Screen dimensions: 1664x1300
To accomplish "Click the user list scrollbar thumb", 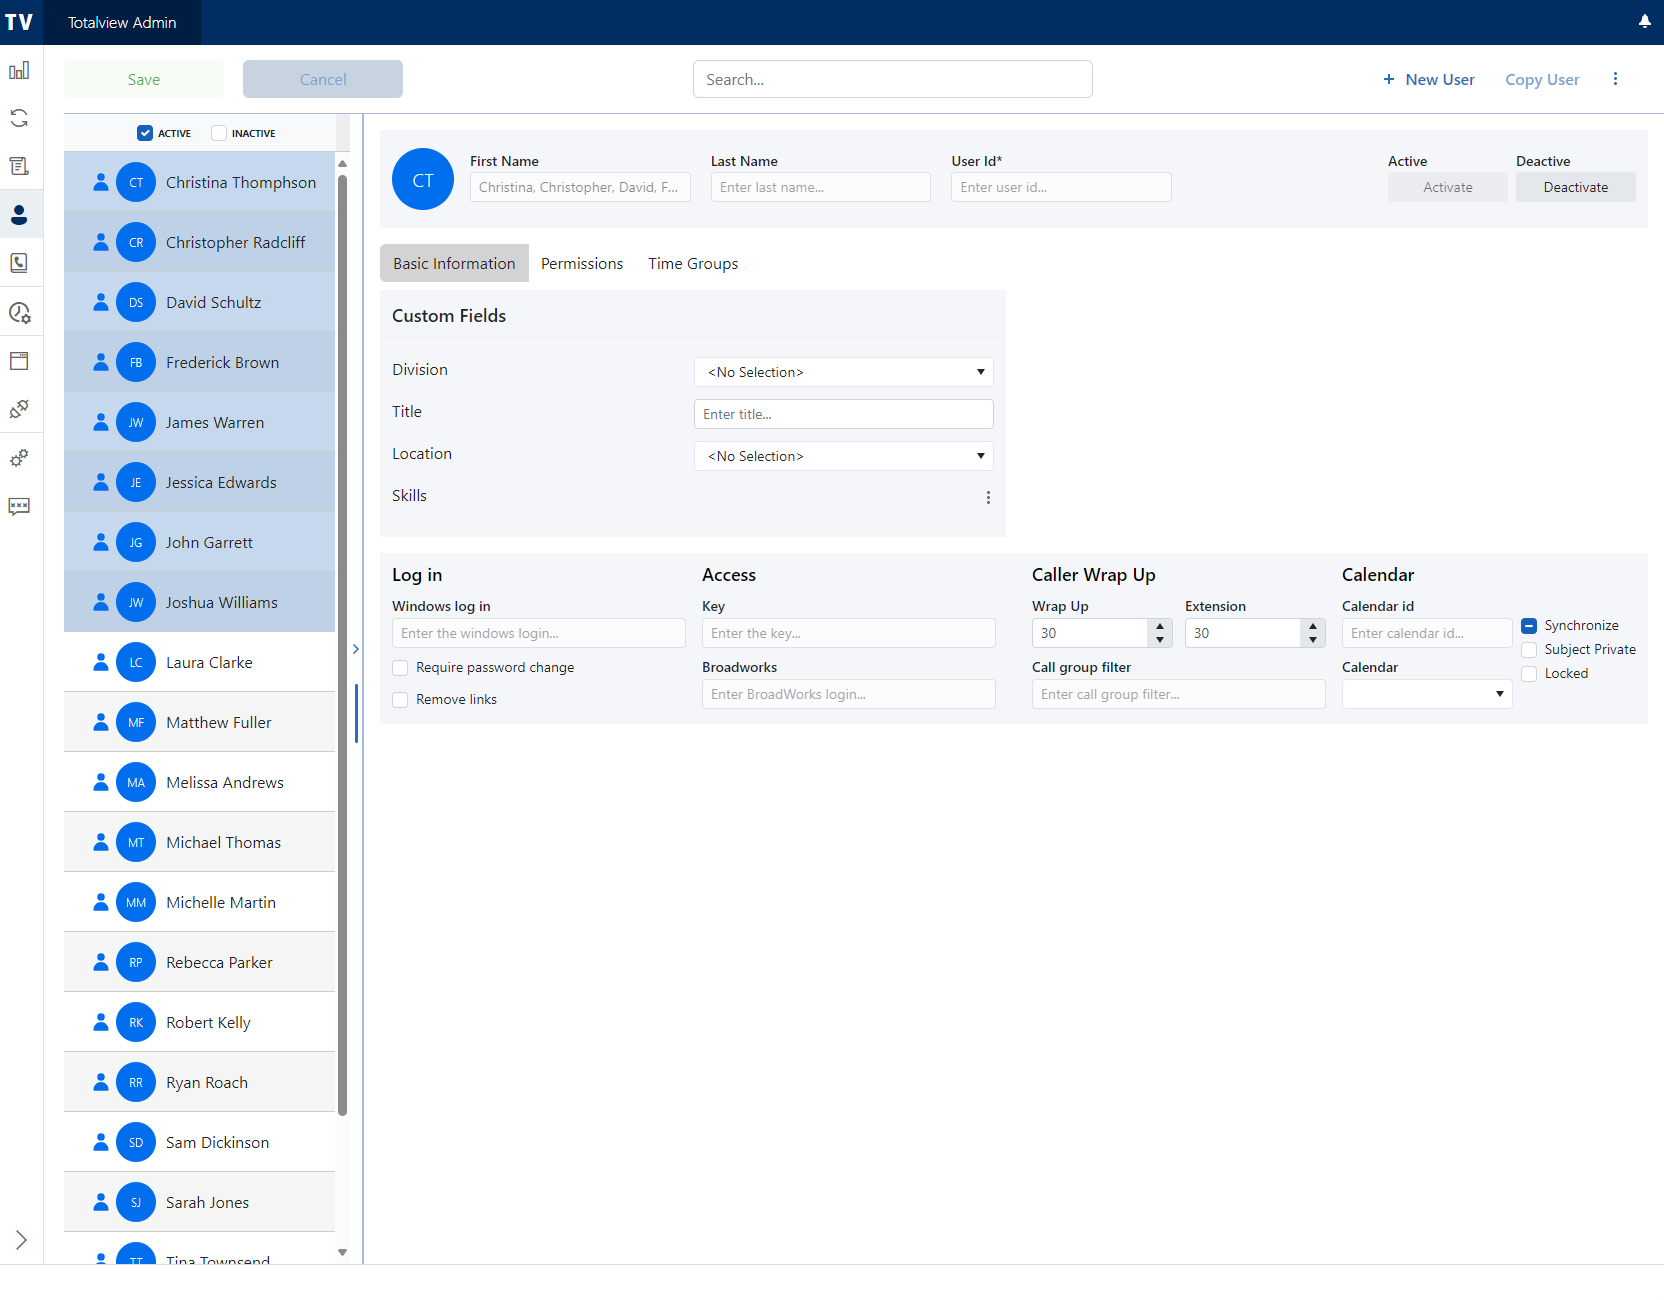I will [x=342, y=645].
